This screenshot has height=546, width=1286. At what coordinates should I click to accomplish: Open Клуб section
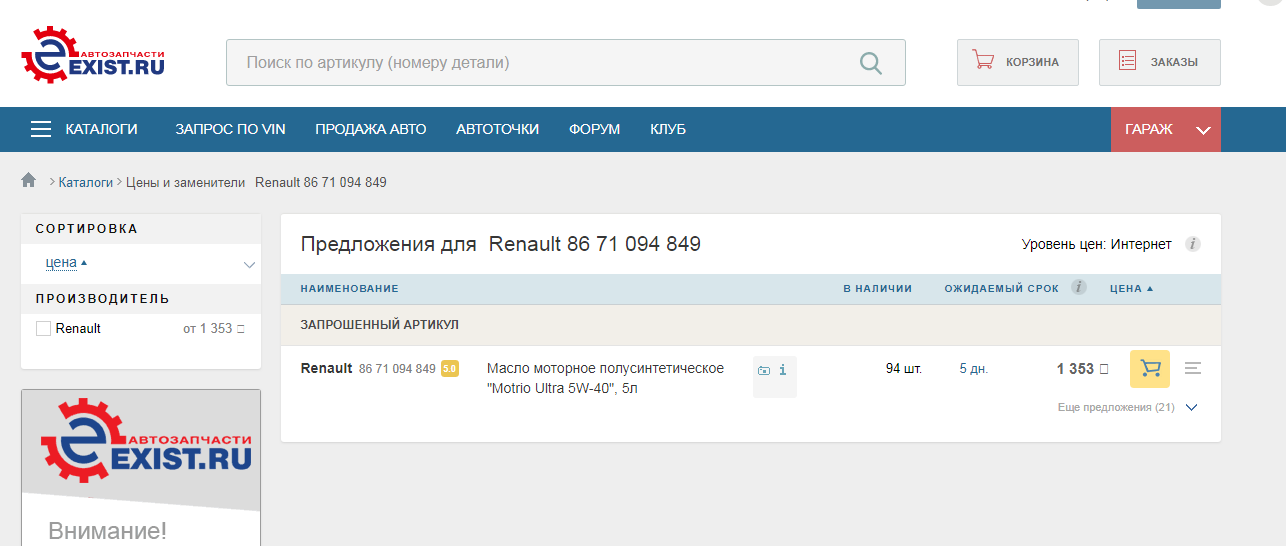click(668, 129)
